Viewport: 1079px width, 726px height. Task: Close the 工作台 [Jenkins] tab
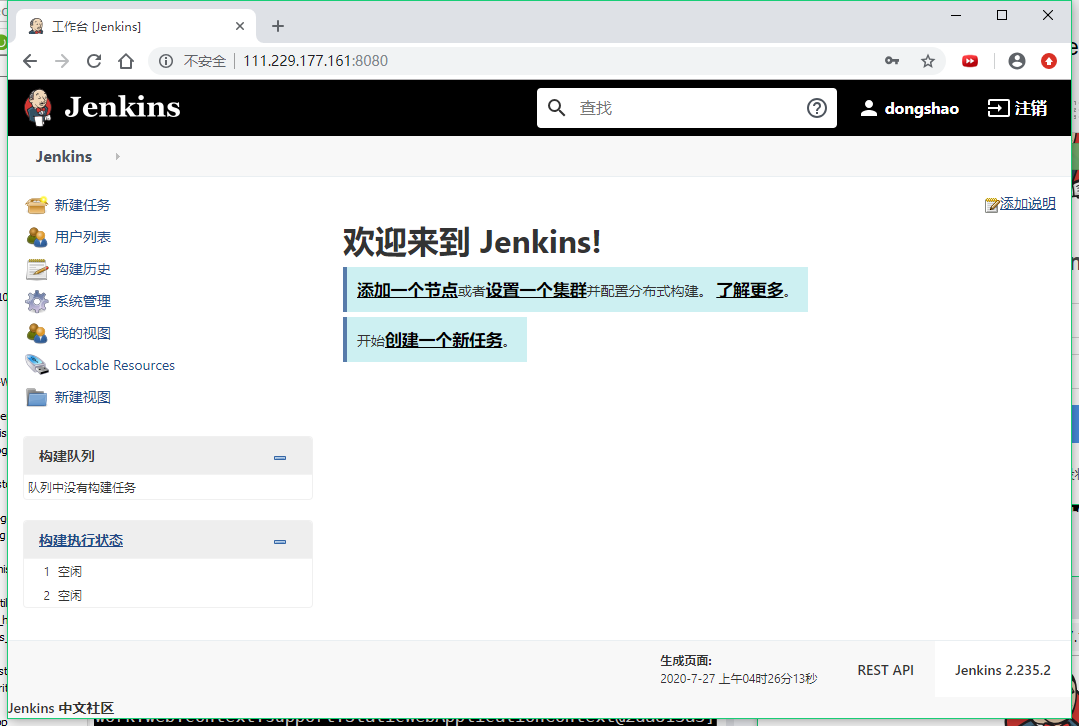[239, 26]
